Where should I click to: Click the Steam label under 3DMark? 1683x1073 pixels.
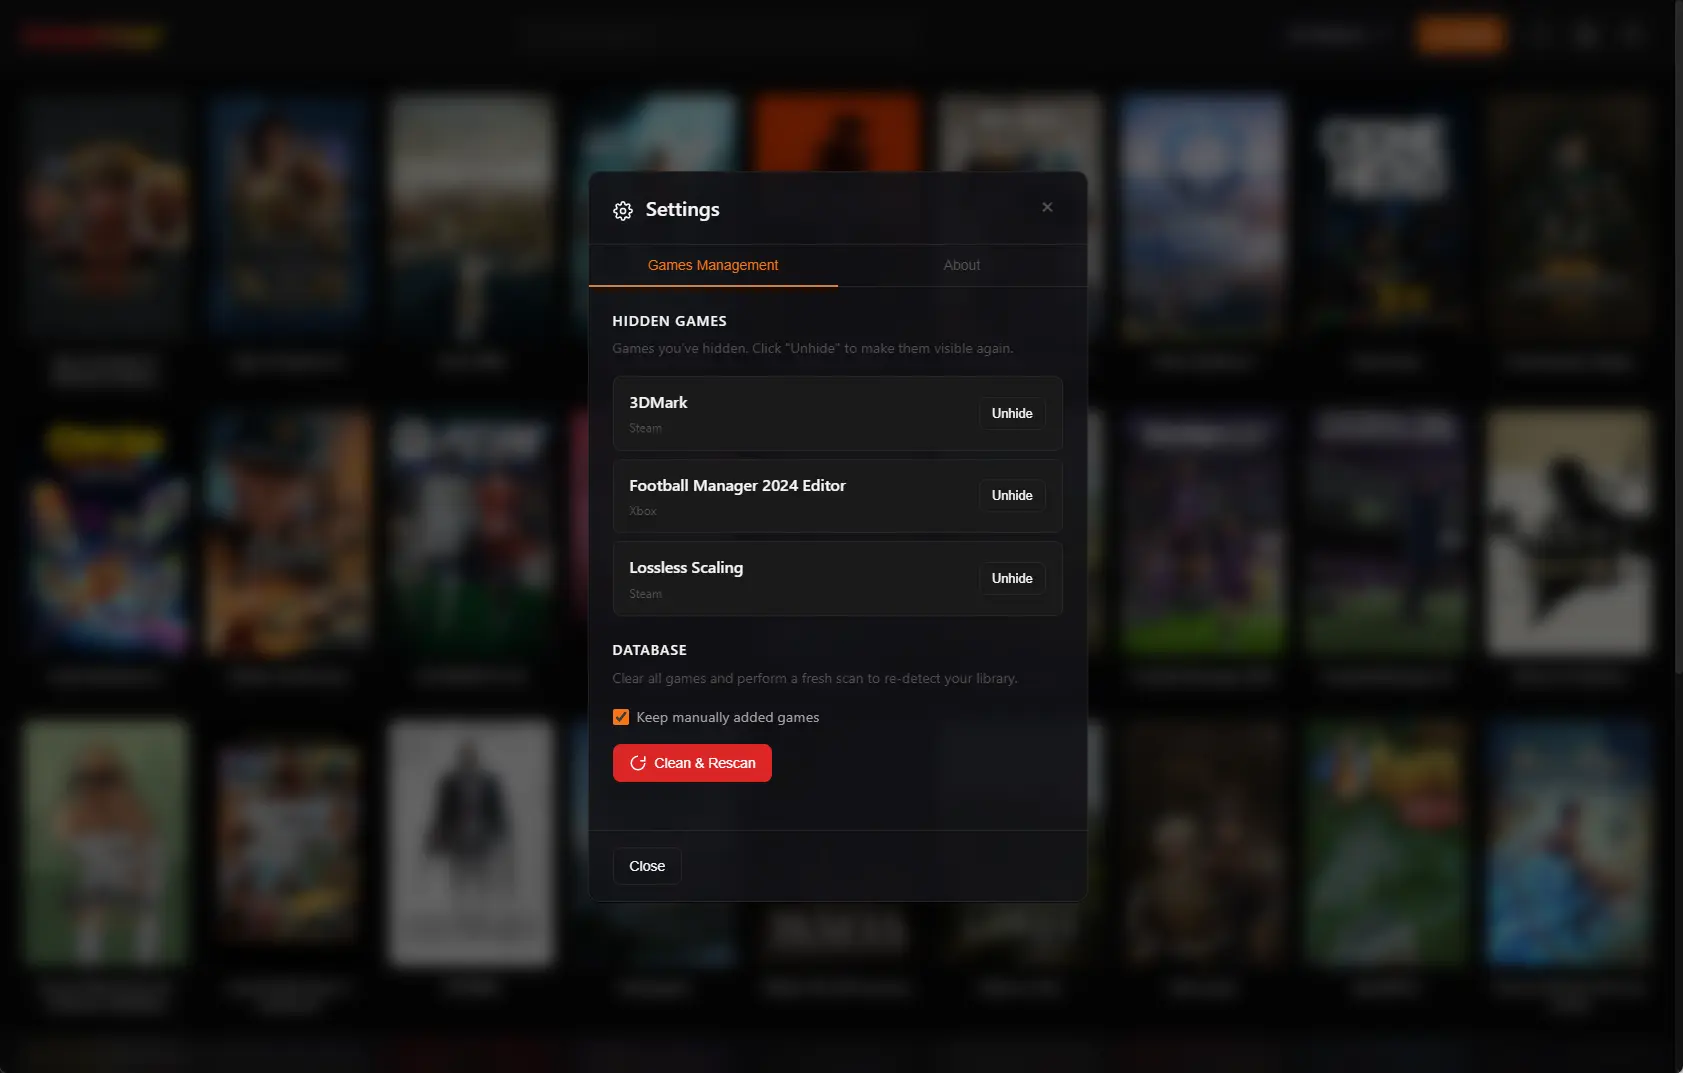[645, 428]
